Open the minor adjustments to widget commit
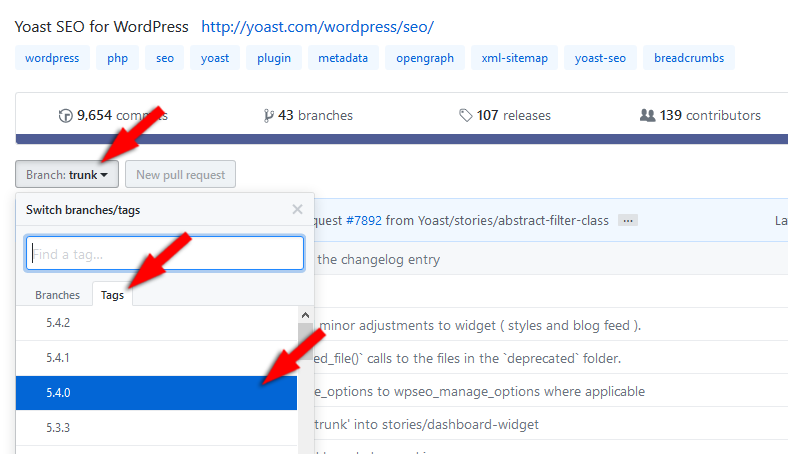The image size is (788, 454). pyautogui.click(x=480, y=325)
